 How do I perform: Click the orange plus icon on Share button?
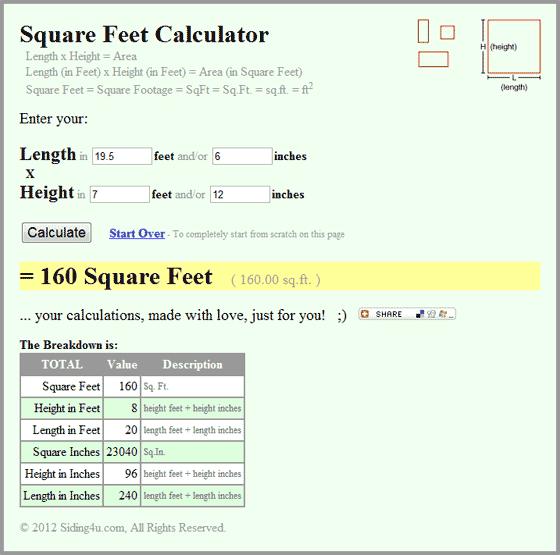(365, 314)
